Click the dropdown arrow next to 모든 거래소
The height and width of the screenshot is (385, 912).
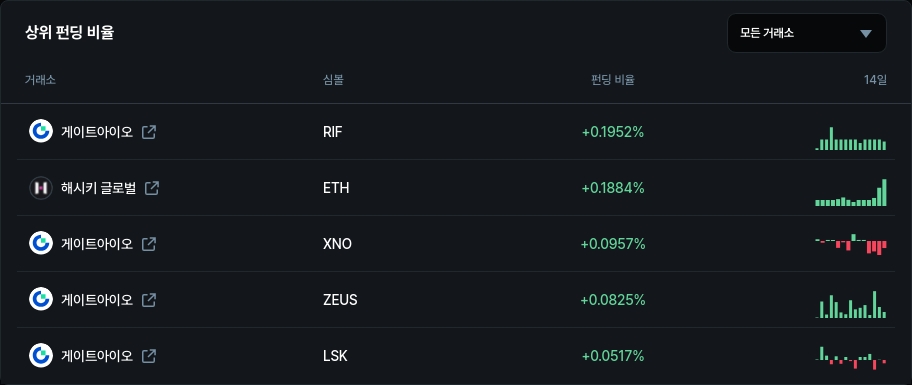(x=866, y=34)
